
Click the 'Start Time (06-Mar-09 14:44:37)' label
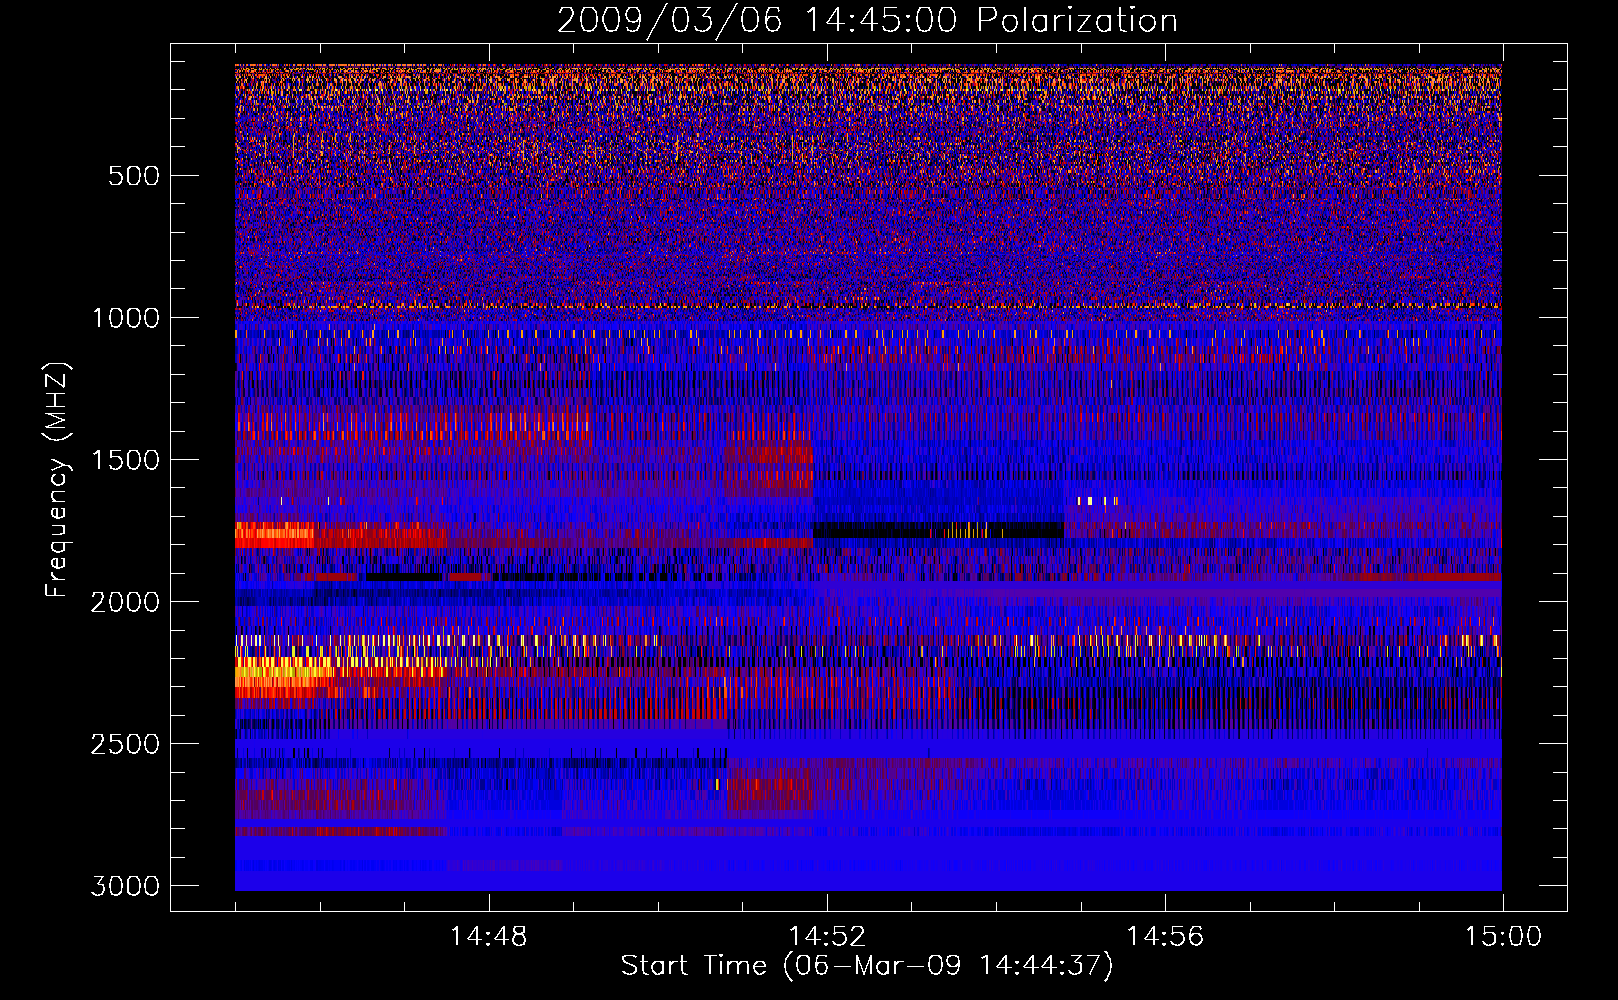(x=866, y=966)
